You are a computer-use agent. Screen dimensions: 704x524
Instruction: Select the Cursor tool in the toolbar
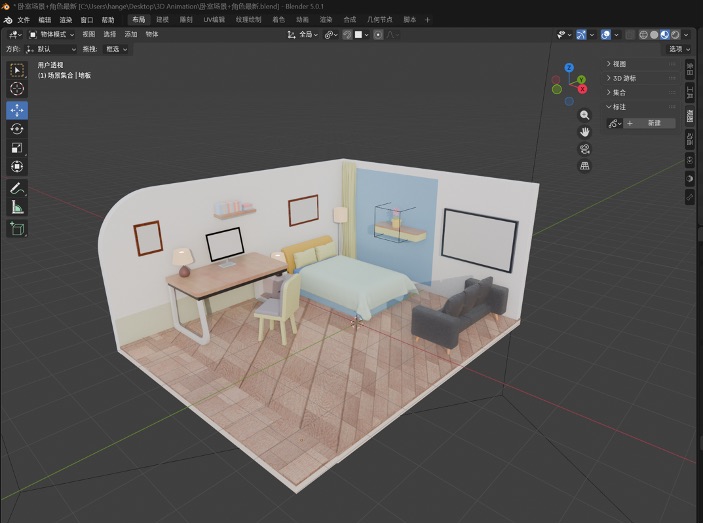pyautogui.click(x=17, y=88)
